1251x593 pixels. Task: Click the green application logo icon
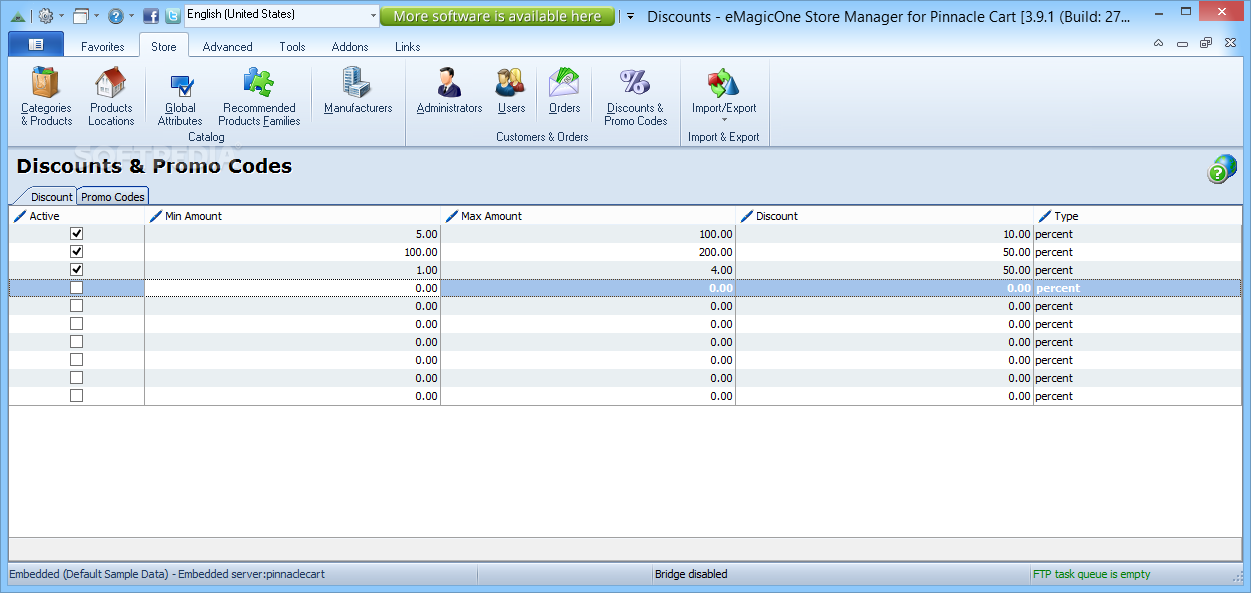point(17,16)
